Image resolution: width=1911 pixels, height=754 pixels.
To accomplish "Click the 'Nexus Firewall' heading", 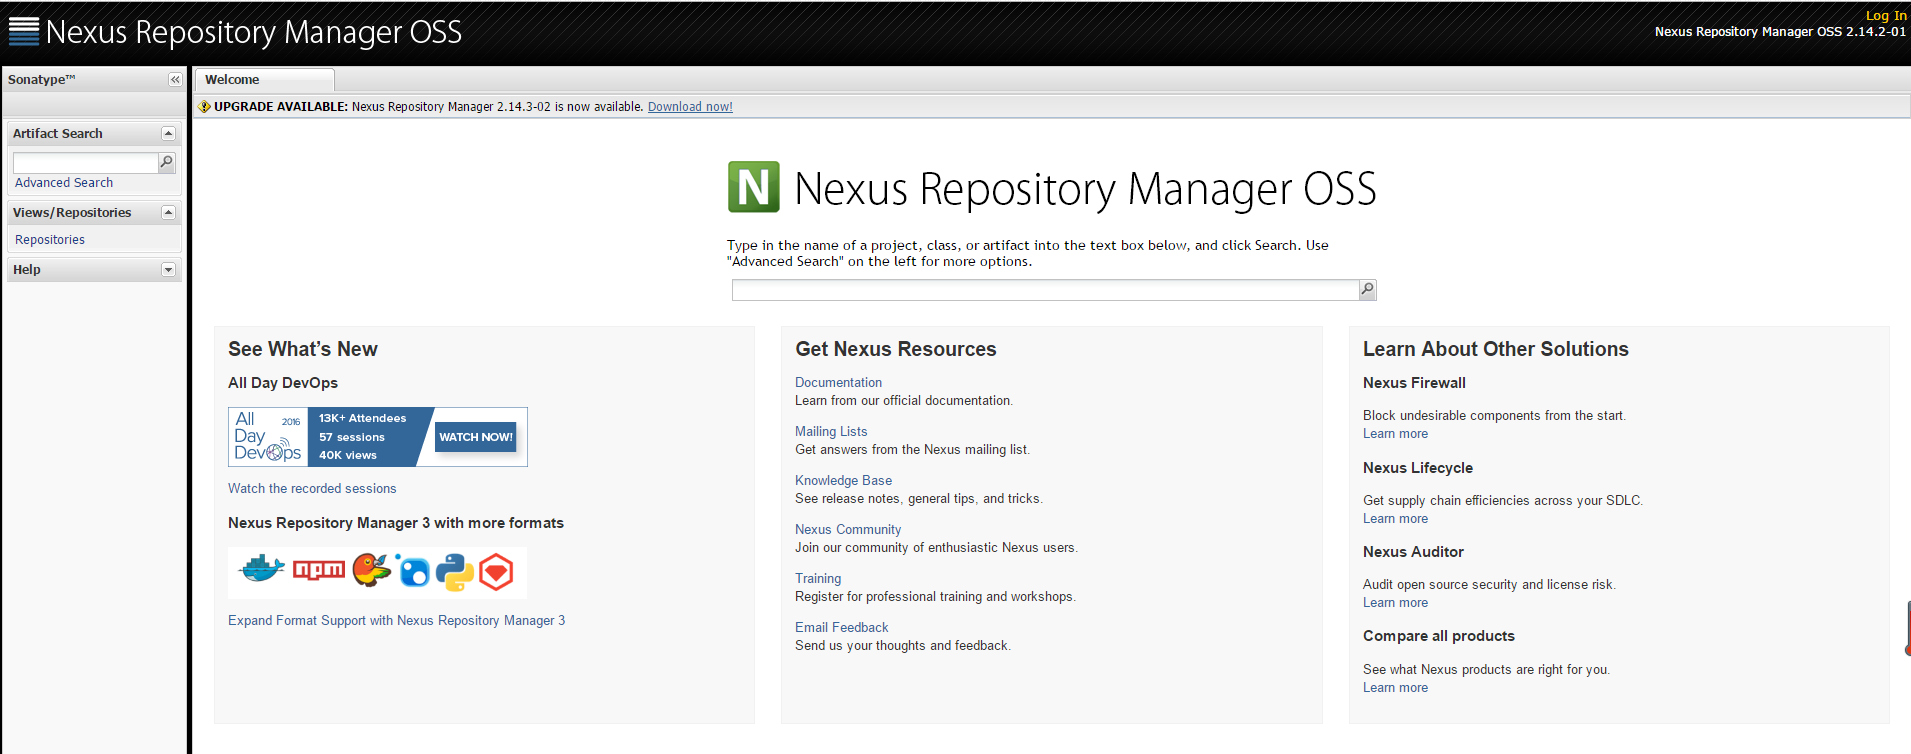I will pyautogui.click(x=1414, y=383).
